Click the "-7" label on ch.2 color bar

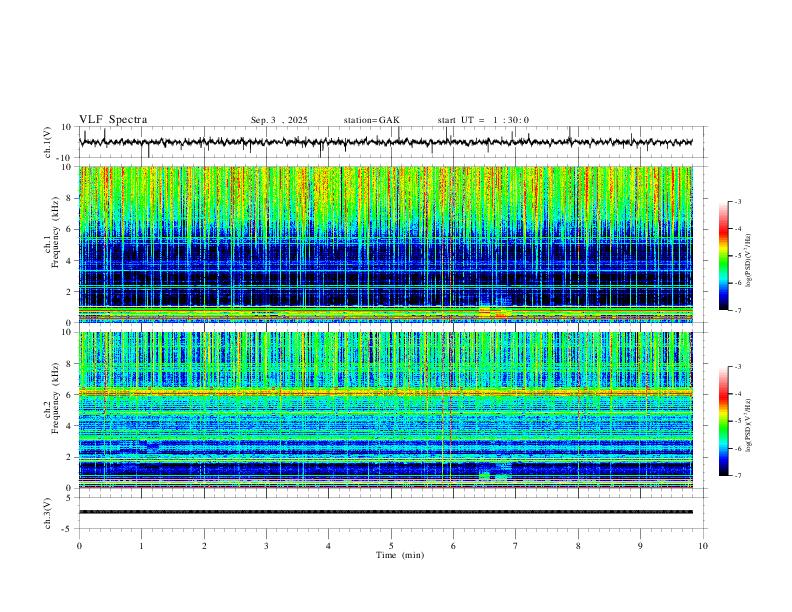pyautogui.click(x=737, y=476)
